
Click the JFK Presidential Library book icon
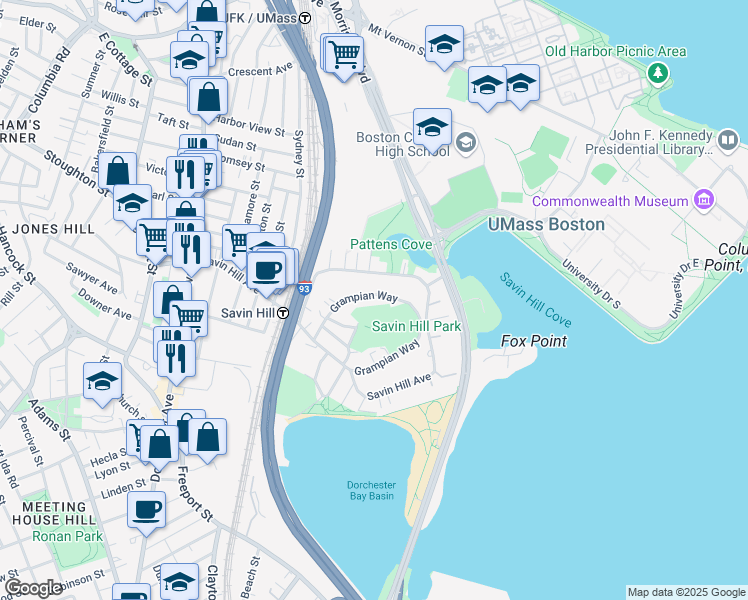(x=727, y=141)
